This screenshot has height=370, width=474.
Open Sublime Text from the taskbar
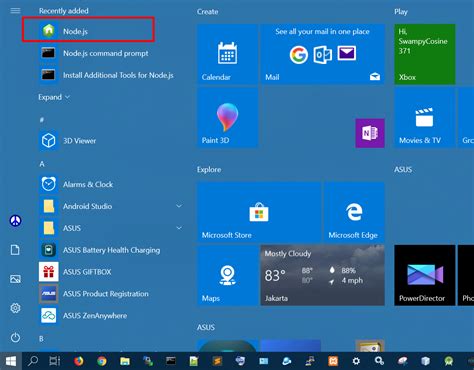[x=217, y=361]
